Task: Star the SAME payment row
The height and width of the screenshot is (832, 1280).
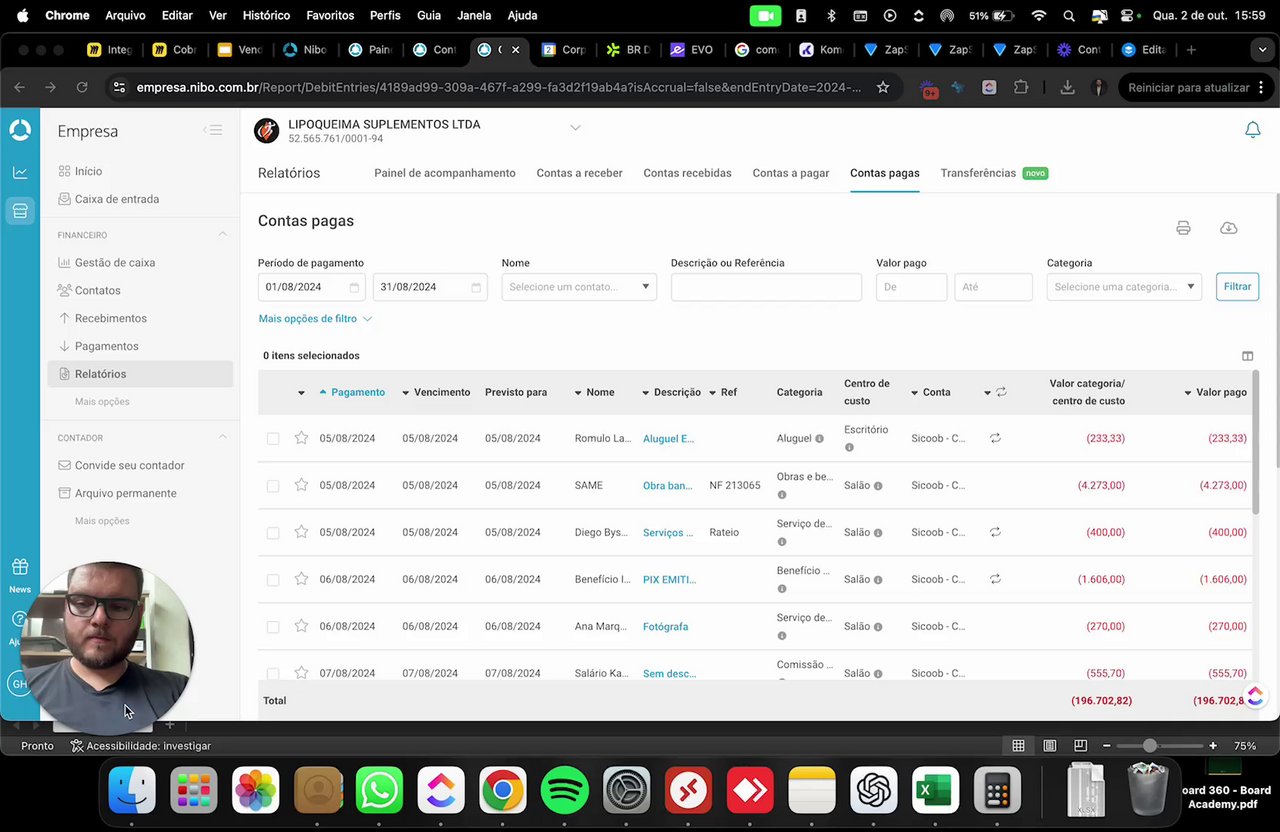Action: [301, 485]
